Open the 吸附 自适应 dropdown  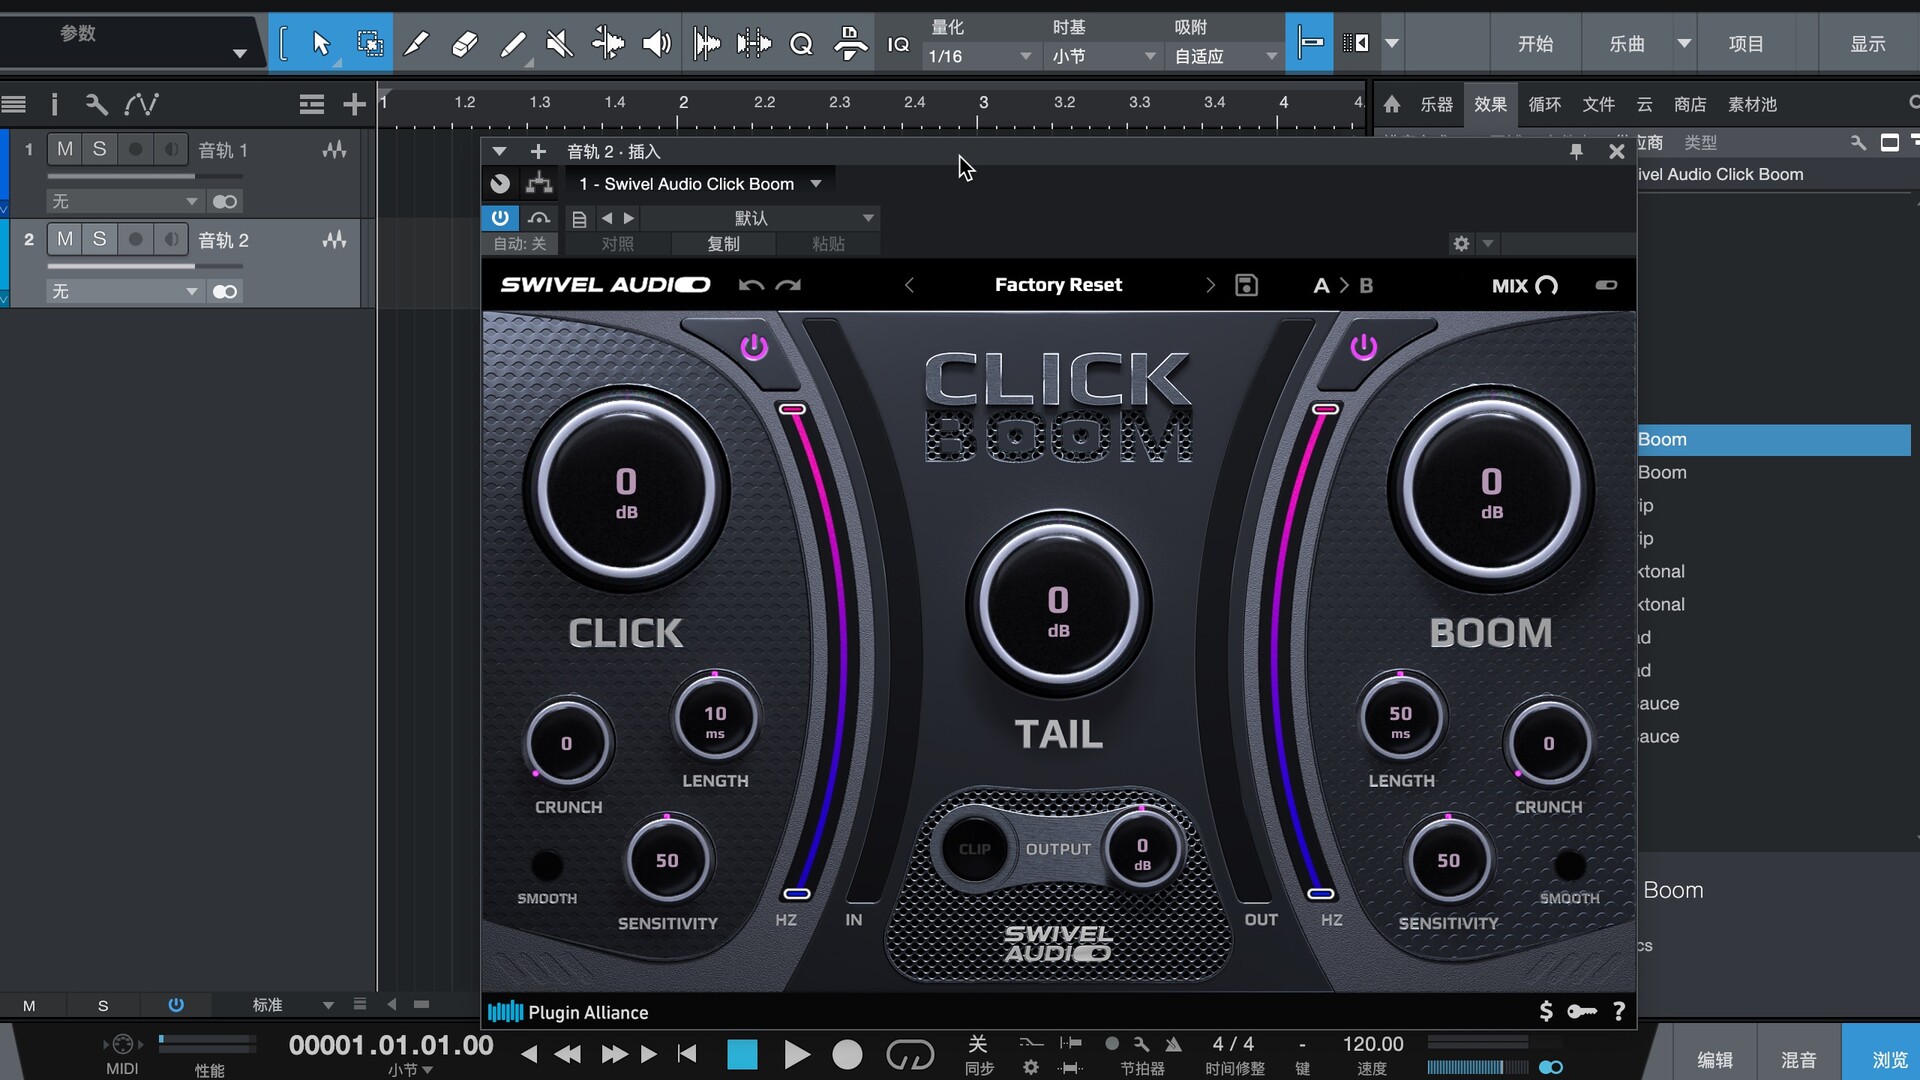click(x=1227, y=56)
